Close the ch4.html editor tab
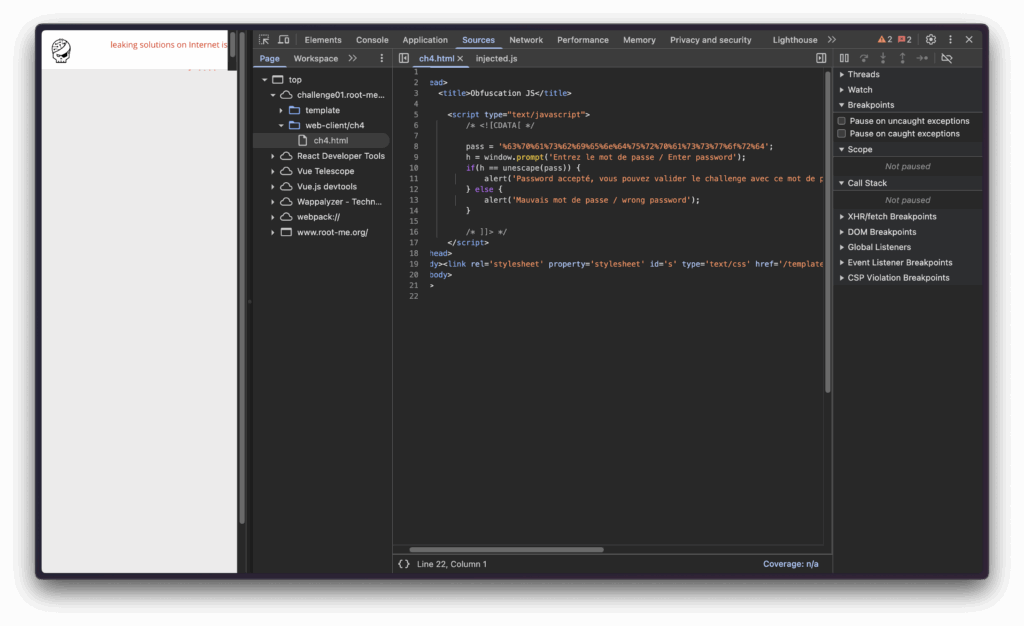The image size is (1024, 626). coord(461,59)
